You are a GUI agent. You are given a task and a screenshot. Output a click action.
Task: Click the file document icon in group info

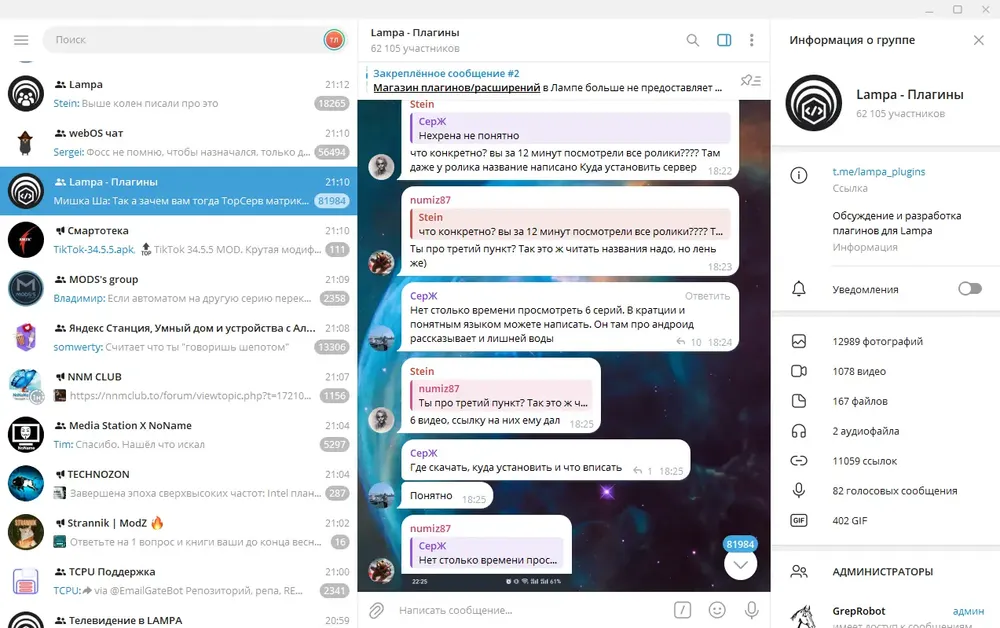point(799,401)
